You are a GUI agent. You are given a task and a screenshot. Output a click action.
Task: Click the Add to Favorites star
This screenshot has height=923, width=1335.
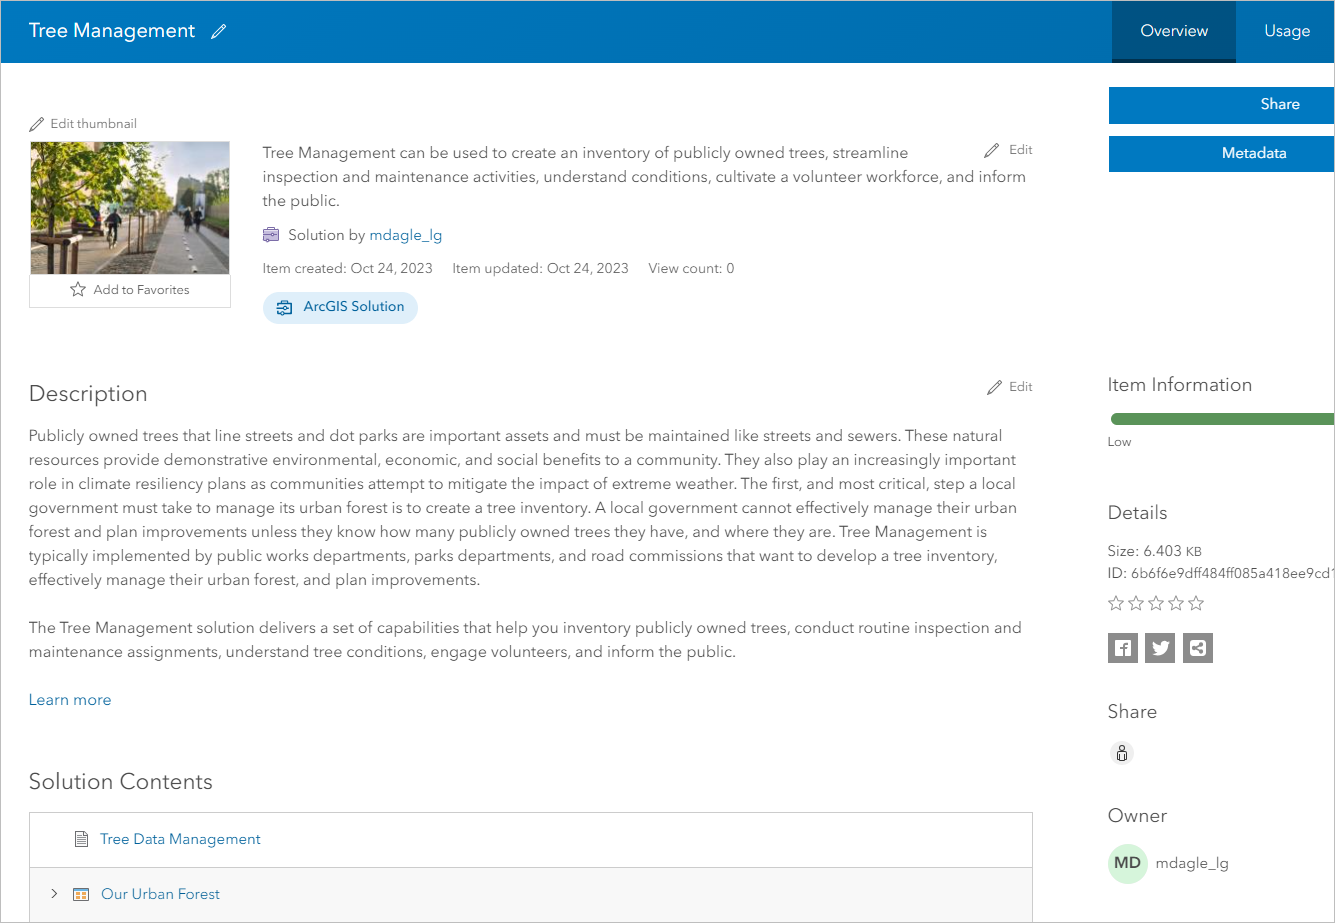point(78,290)
